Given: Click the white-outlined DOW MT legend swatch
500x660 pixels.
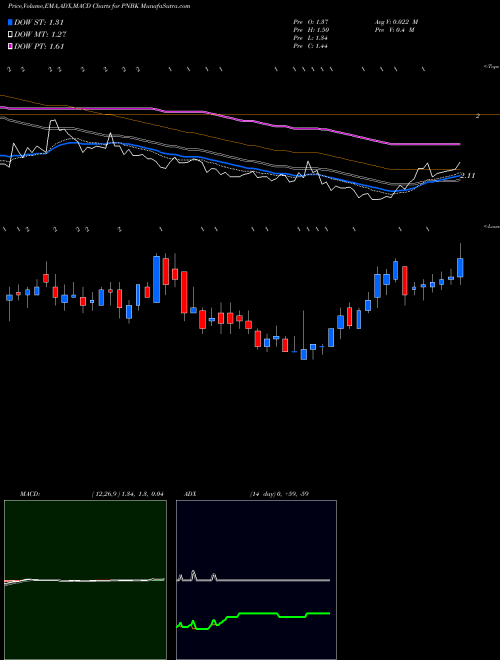Looking at the screenshot, I should coord(11,35).
